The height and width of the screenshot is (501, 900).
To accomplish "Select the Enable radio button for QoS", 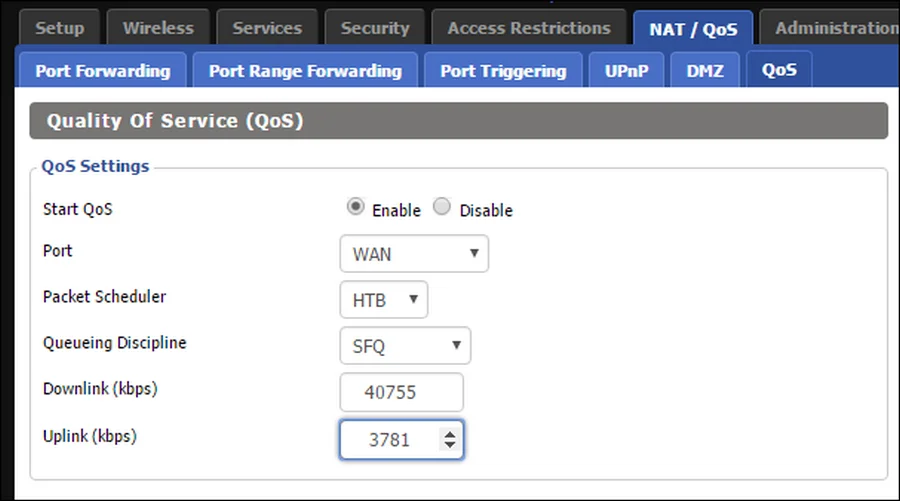I will pyautogui.click(x=355, y=207).
